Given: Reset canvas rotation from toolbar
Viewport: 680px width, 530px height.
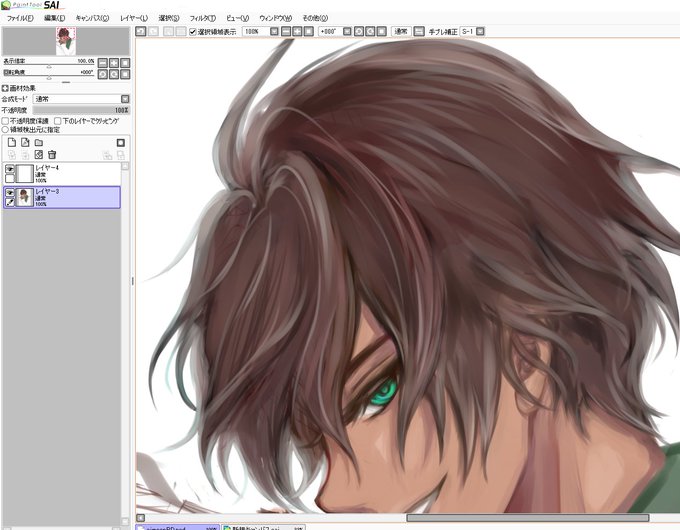Looking at the screenshot, I should pos(381,31).
